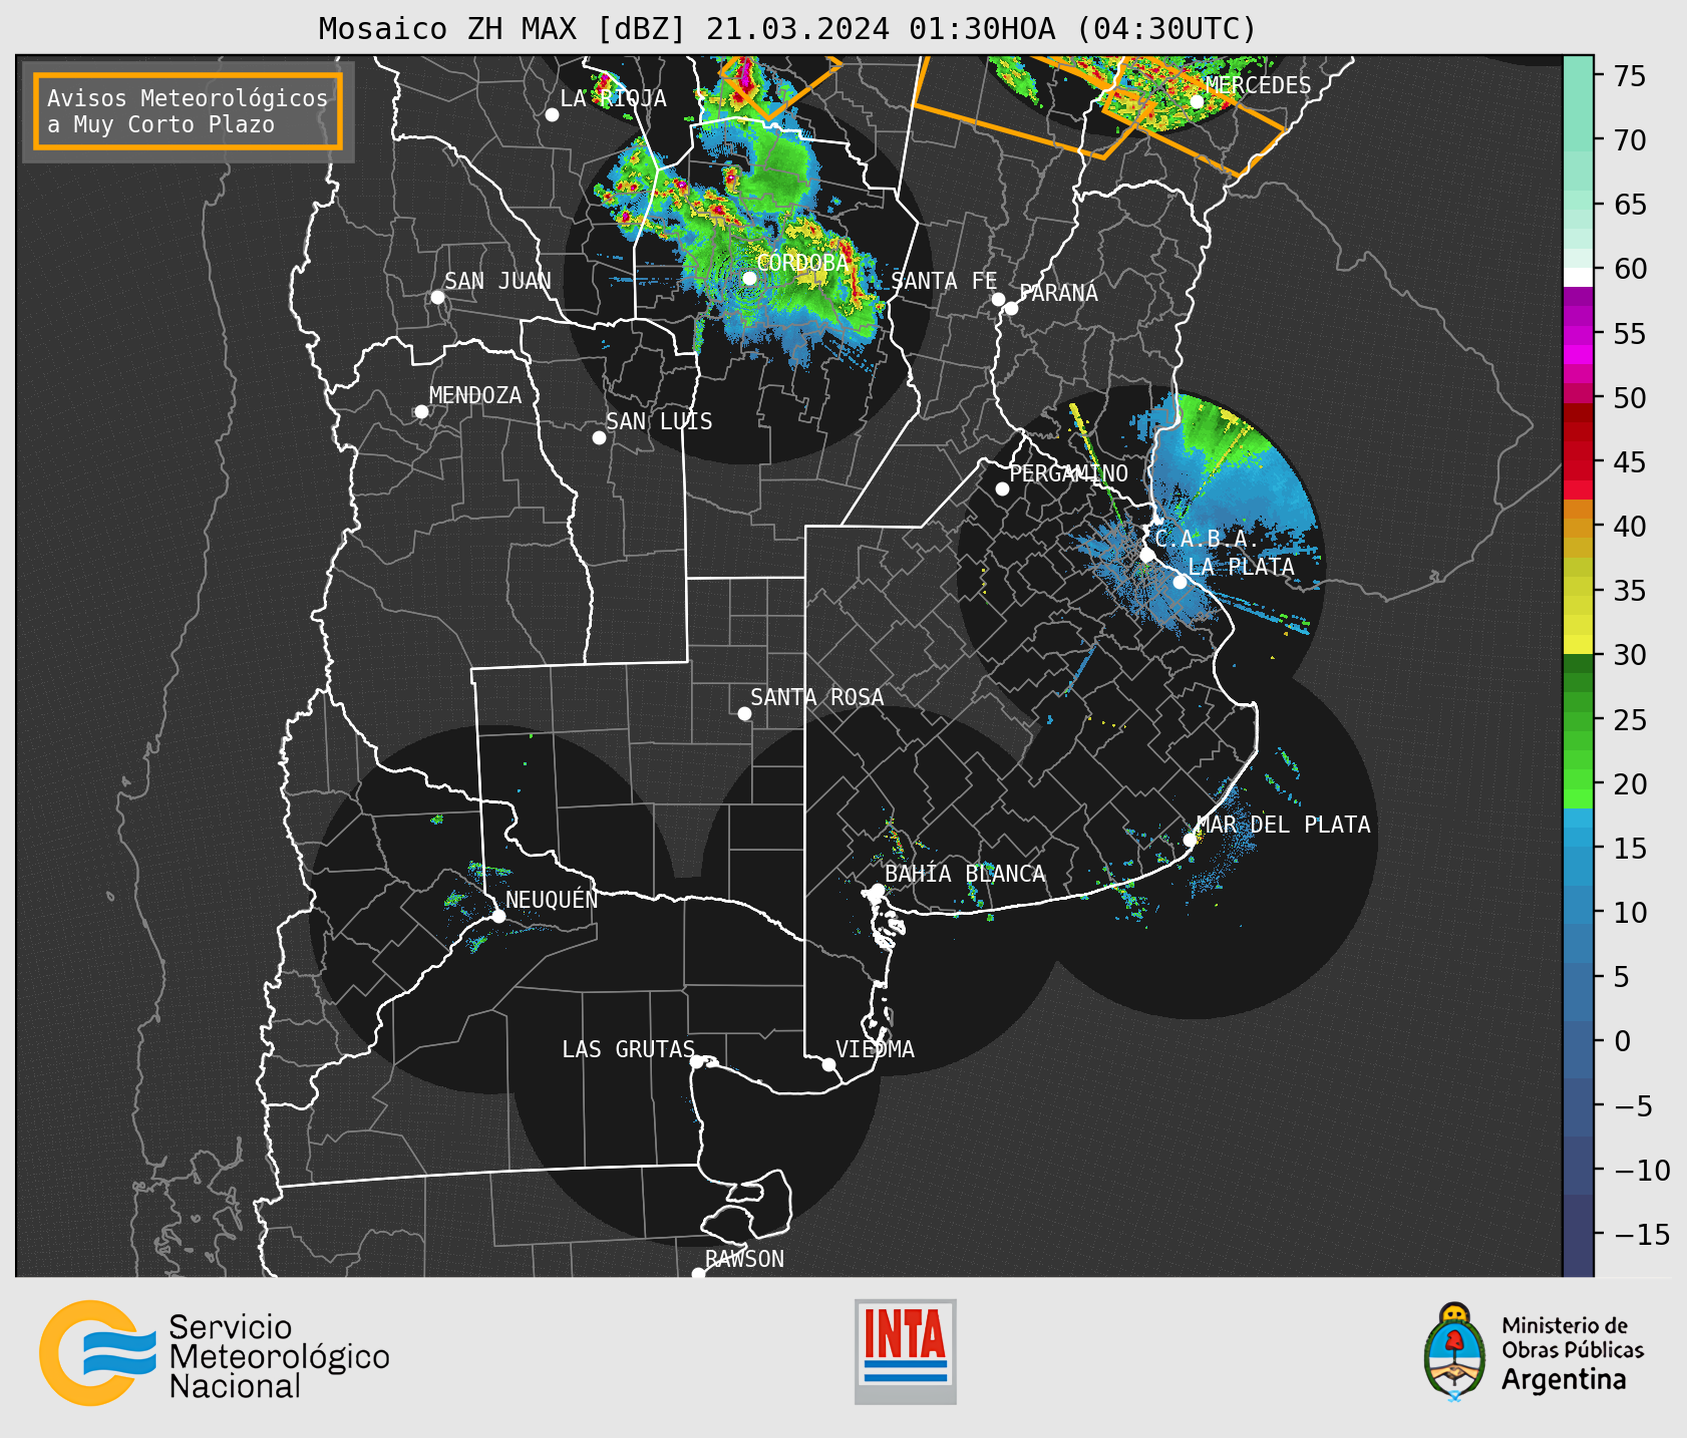Click the SAN JUAN city marker dot

point(437,297)
